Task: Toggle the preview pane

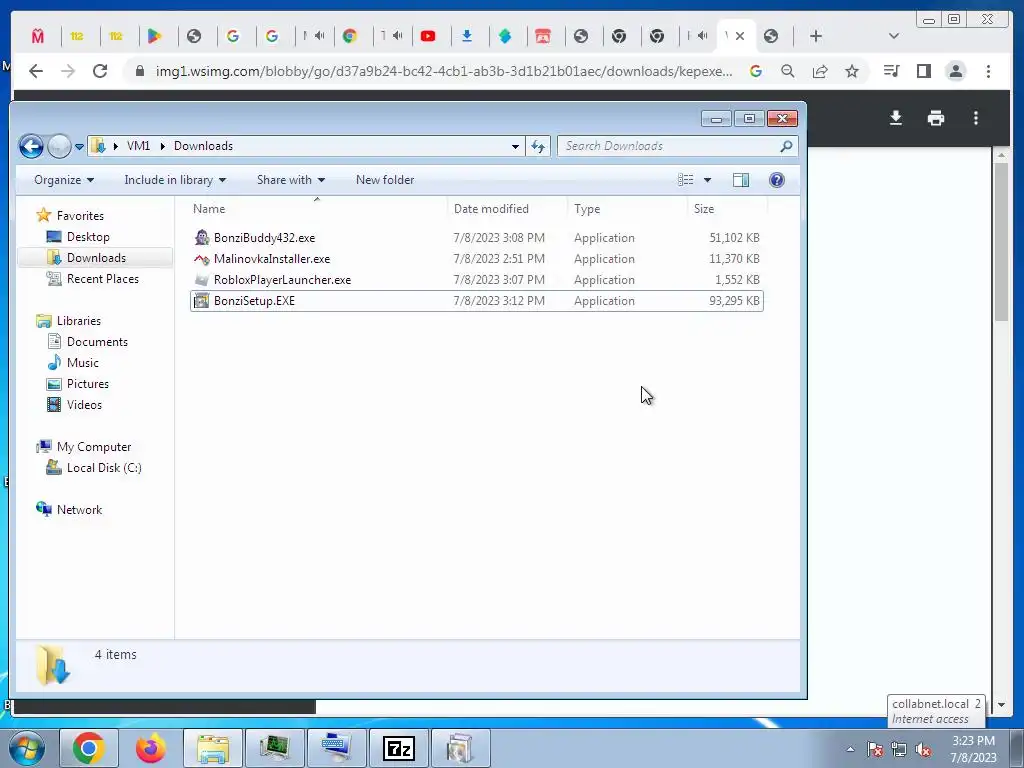Action: coord(741,180)
